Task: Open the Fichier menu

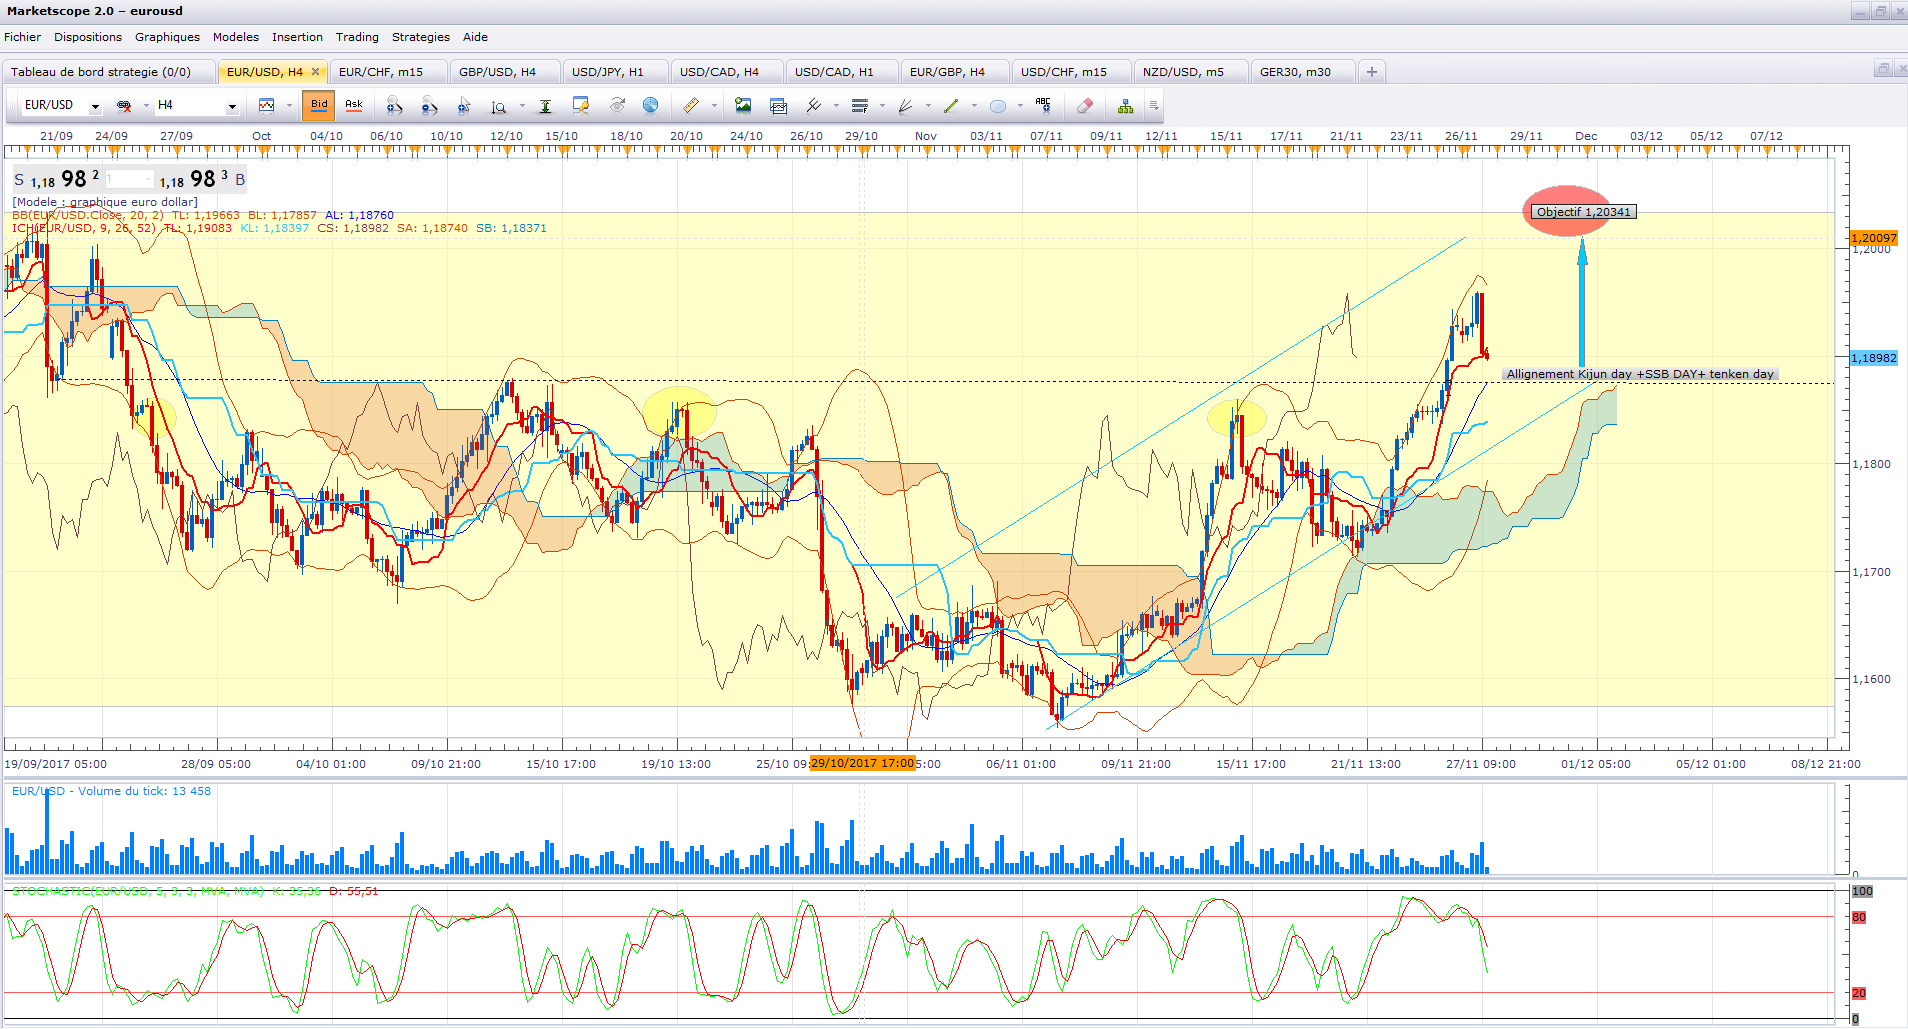Action: coord(23,37)
